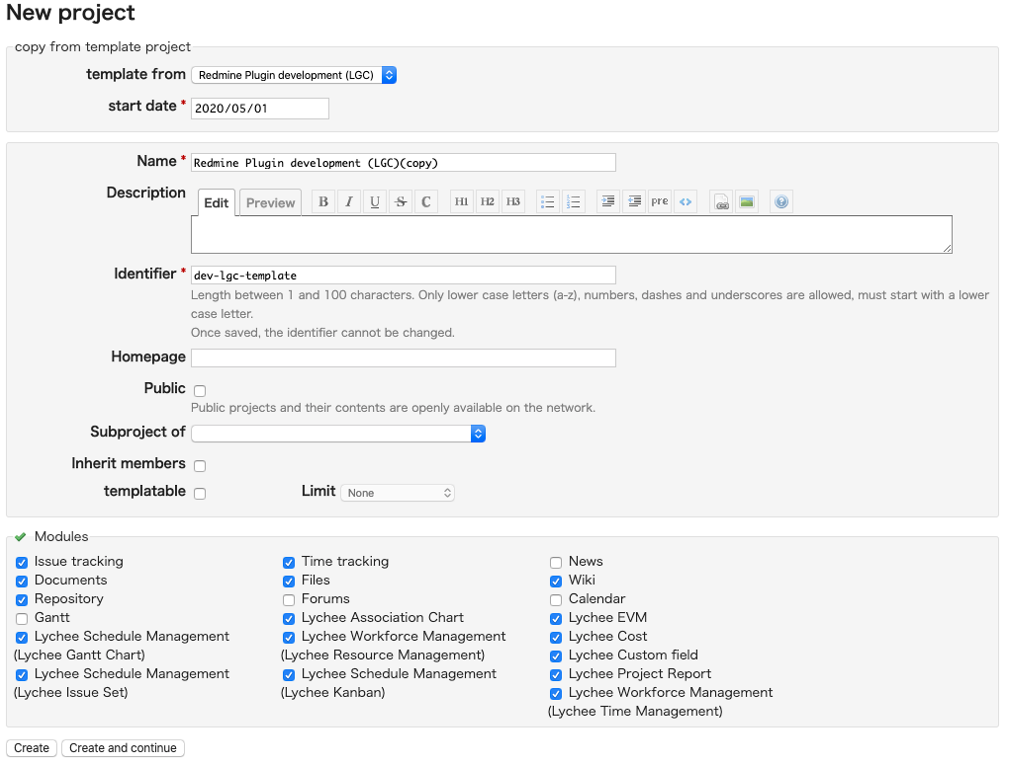Insert unordered bullet list
This screenshot has width=1024, height=760.
point(547,202)
